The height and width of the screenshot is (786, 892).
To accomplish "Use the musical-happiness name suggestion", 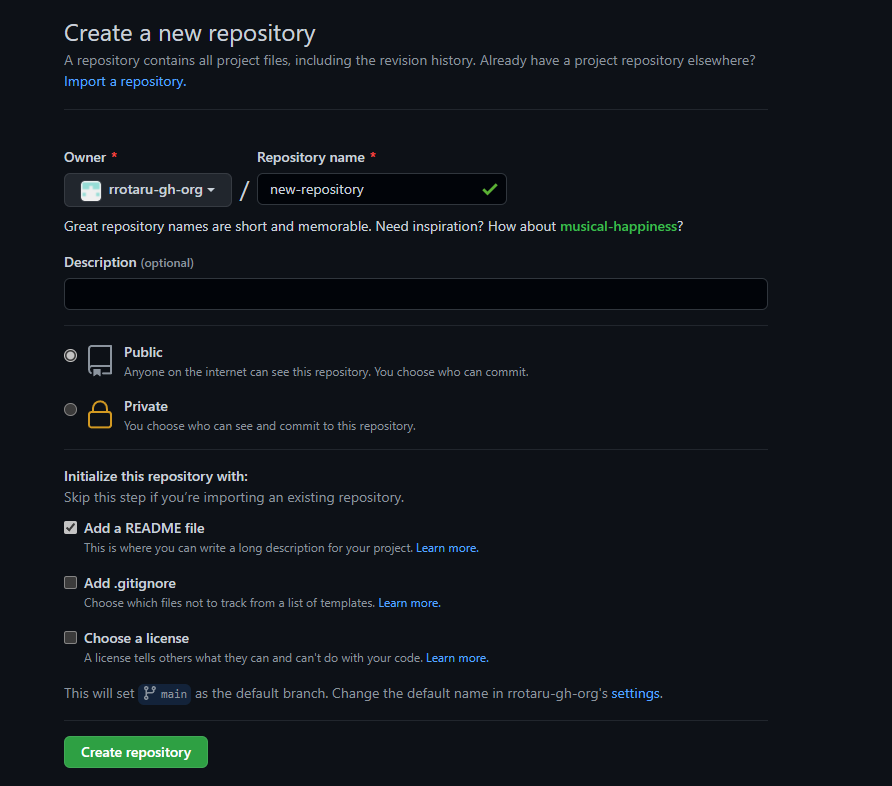I will [x=618, y=226].
